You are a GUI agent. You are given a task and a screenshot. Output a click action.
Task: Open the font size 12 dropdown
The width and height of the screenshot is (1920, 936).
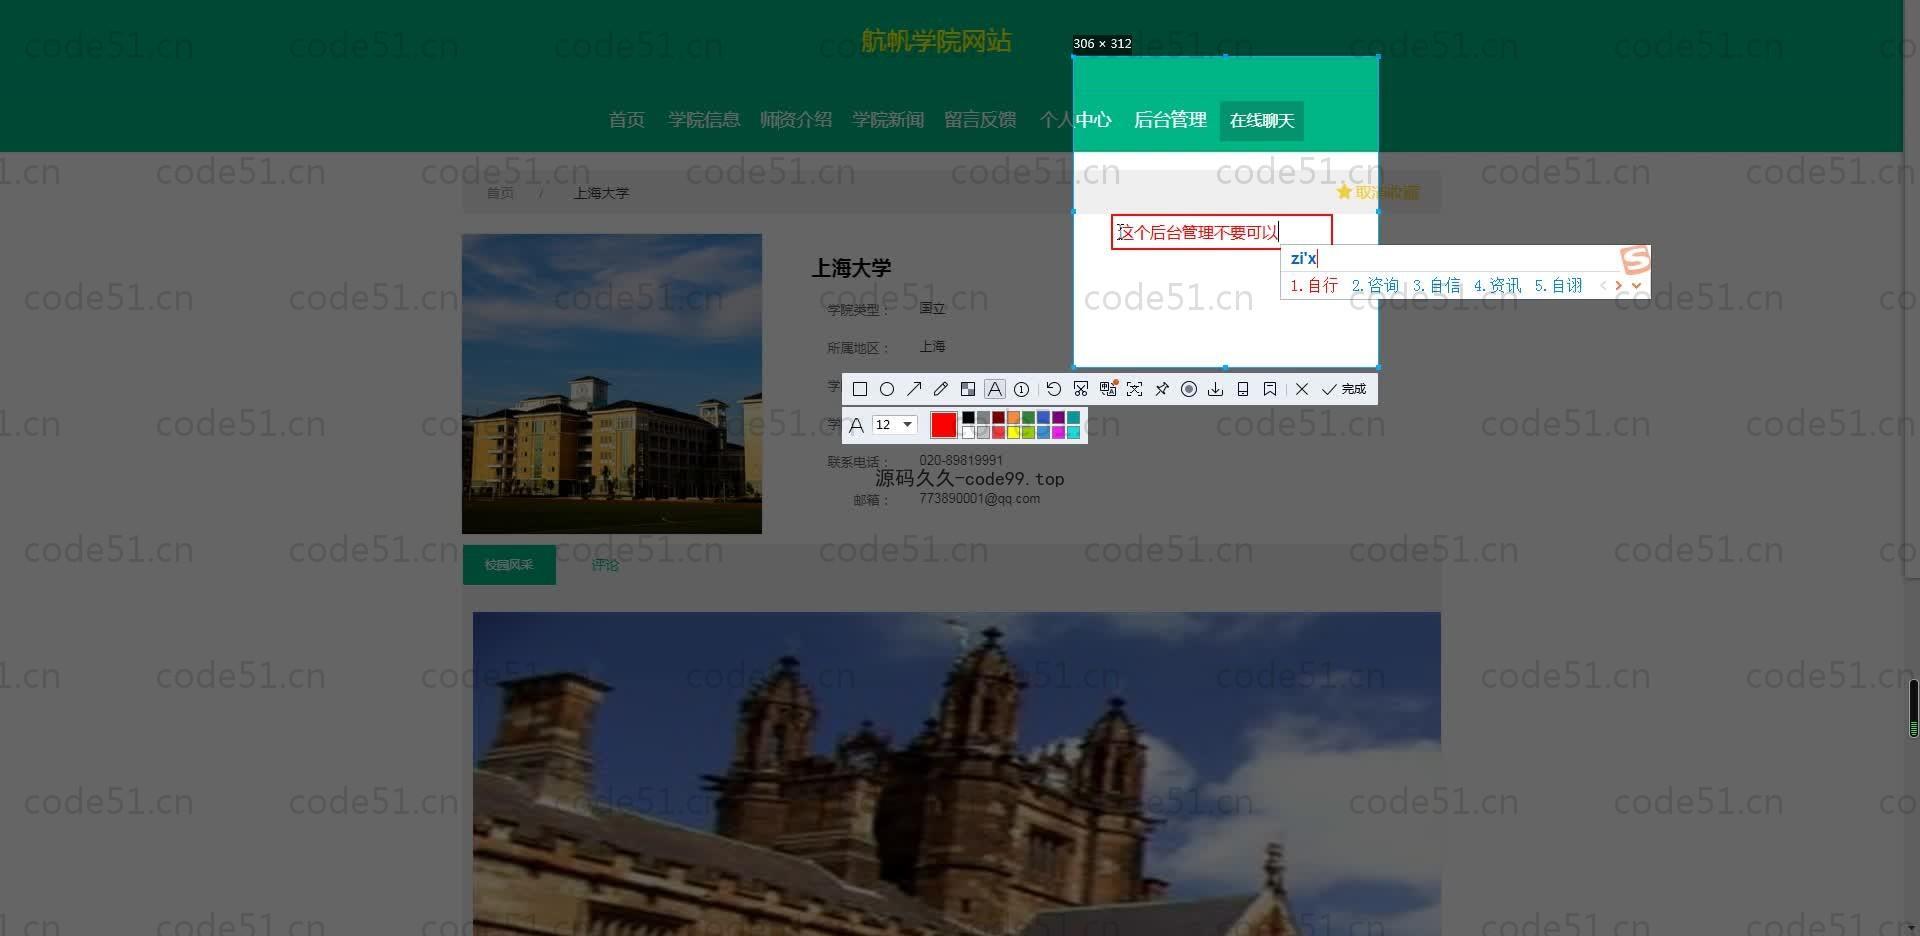point(895,424)
